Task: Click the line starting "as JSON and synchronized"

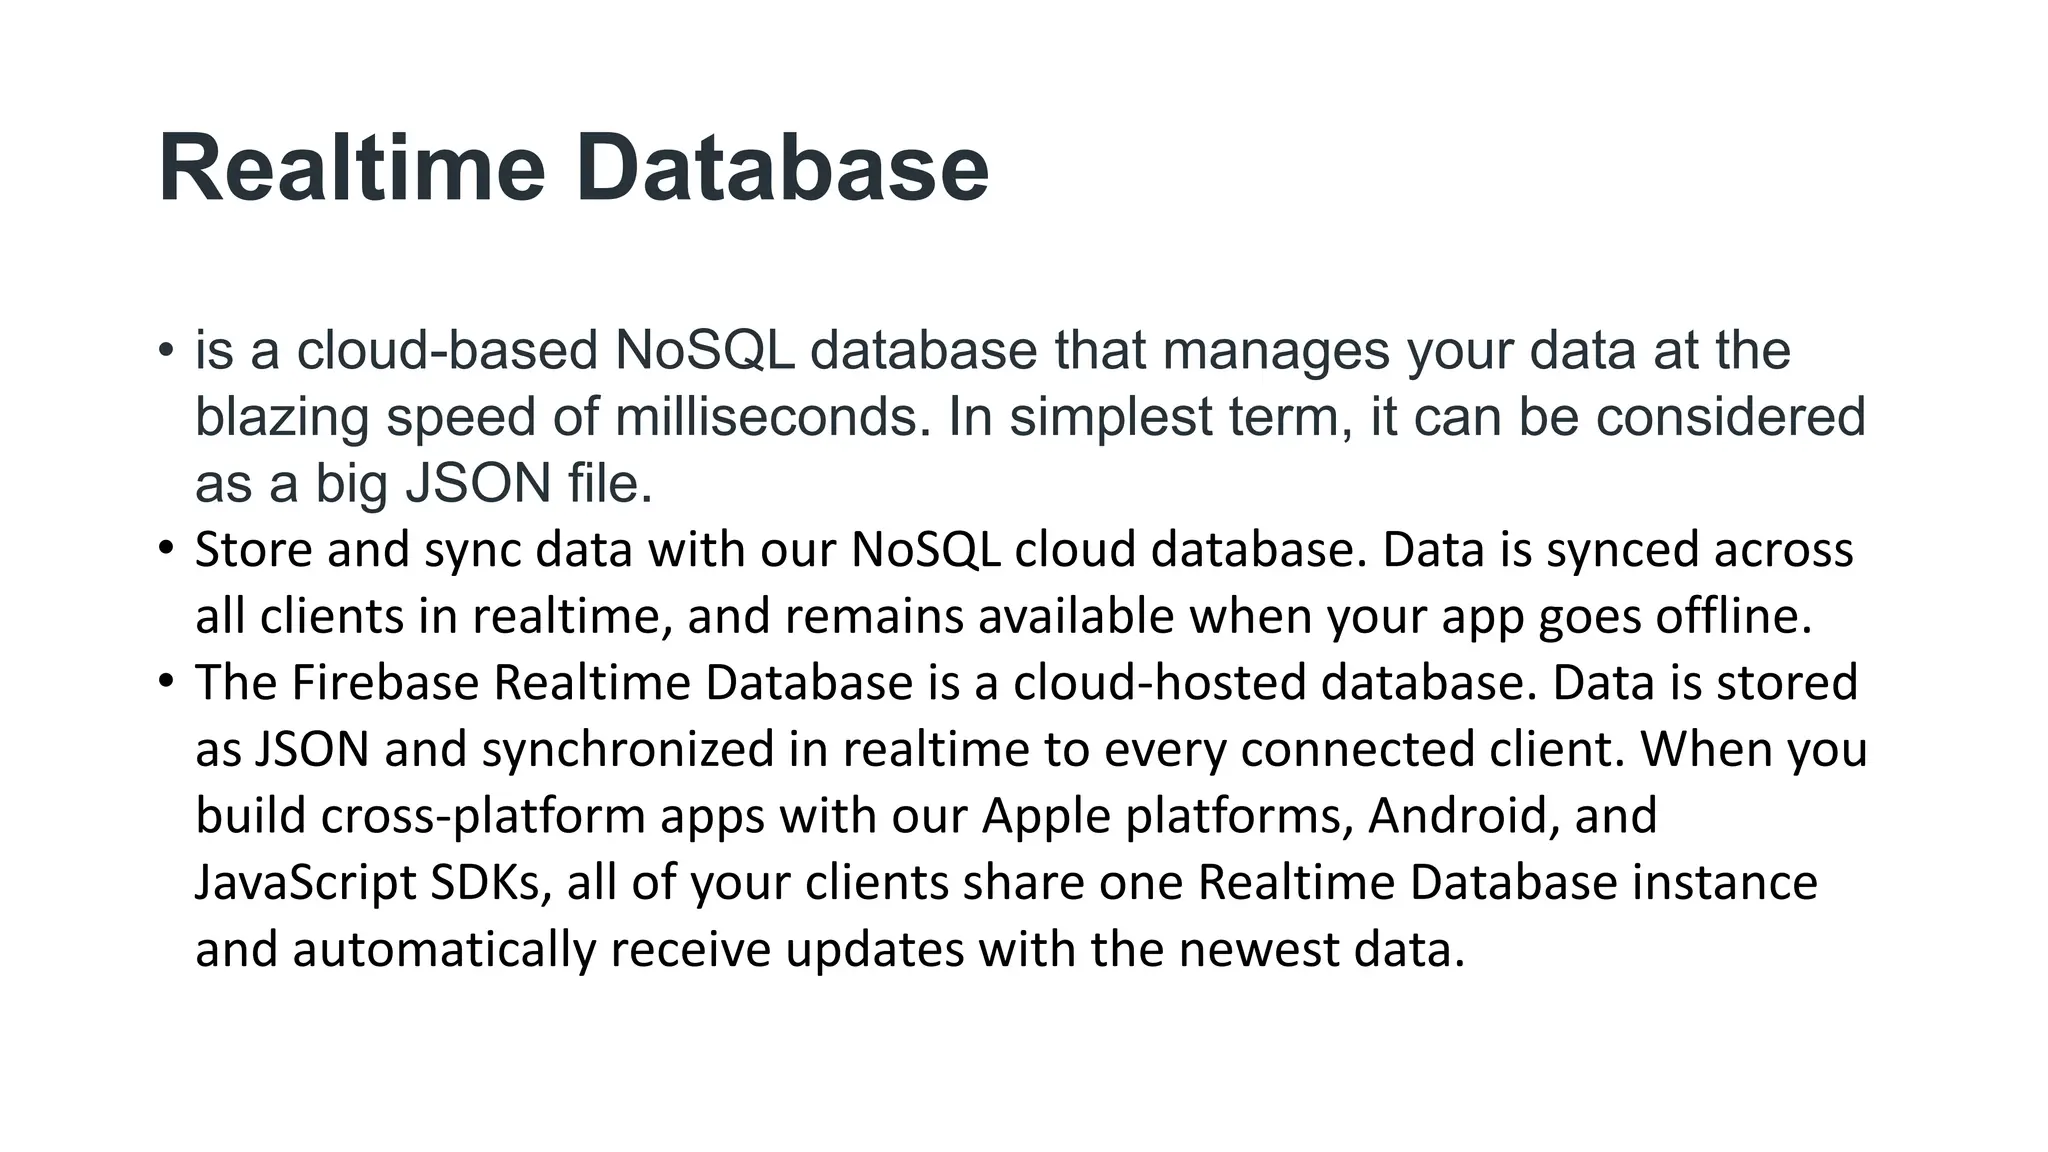Action: click(1031, 749)
